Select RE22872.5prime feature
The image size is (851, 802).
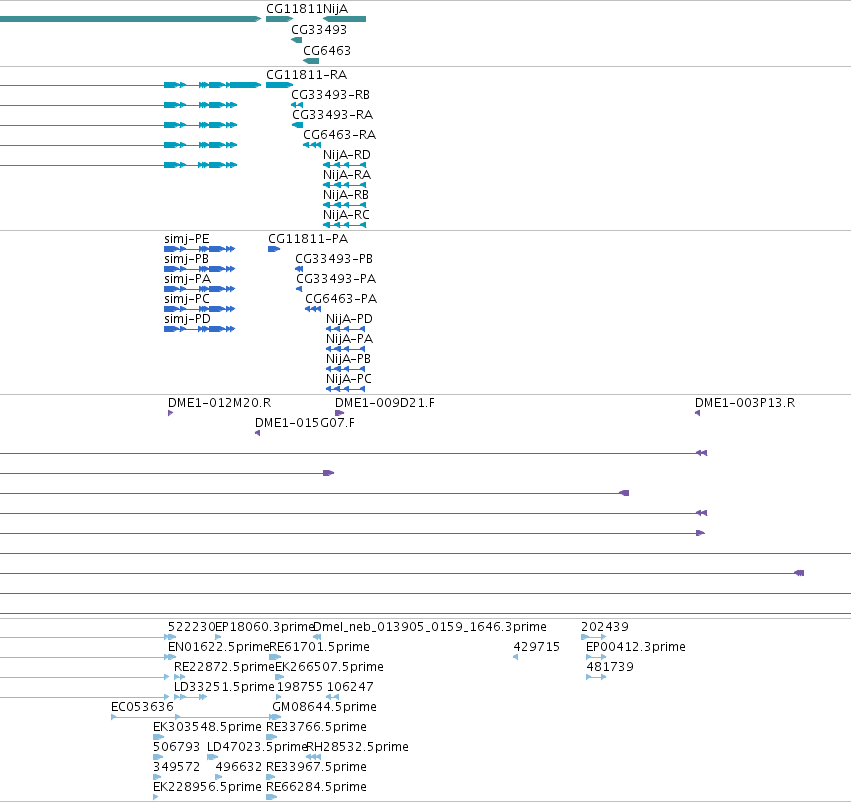[x=224, y=667]
